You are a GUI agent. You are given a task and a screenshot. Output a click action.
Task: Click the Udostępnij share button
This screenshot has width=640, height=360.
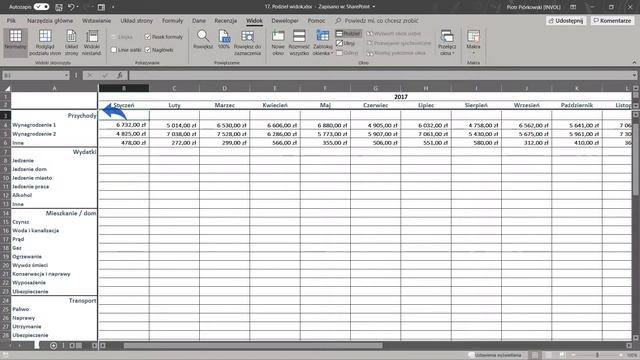coord(566,20)
